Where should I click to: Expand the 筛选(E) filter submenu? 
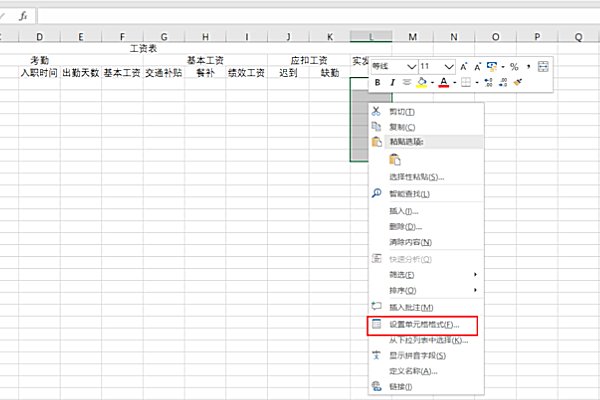pos(426,275)
